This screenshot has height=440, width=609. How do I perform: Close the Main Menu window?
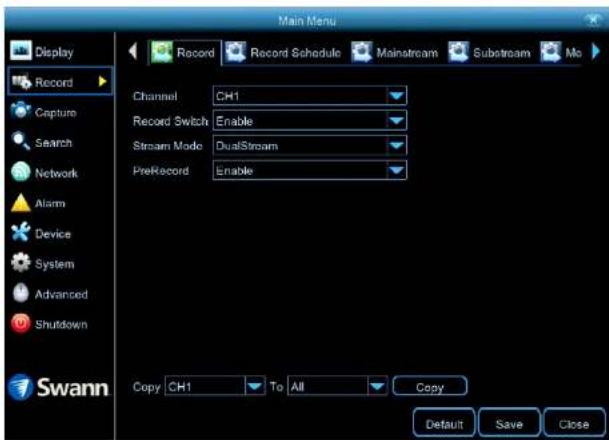[593, 20]
